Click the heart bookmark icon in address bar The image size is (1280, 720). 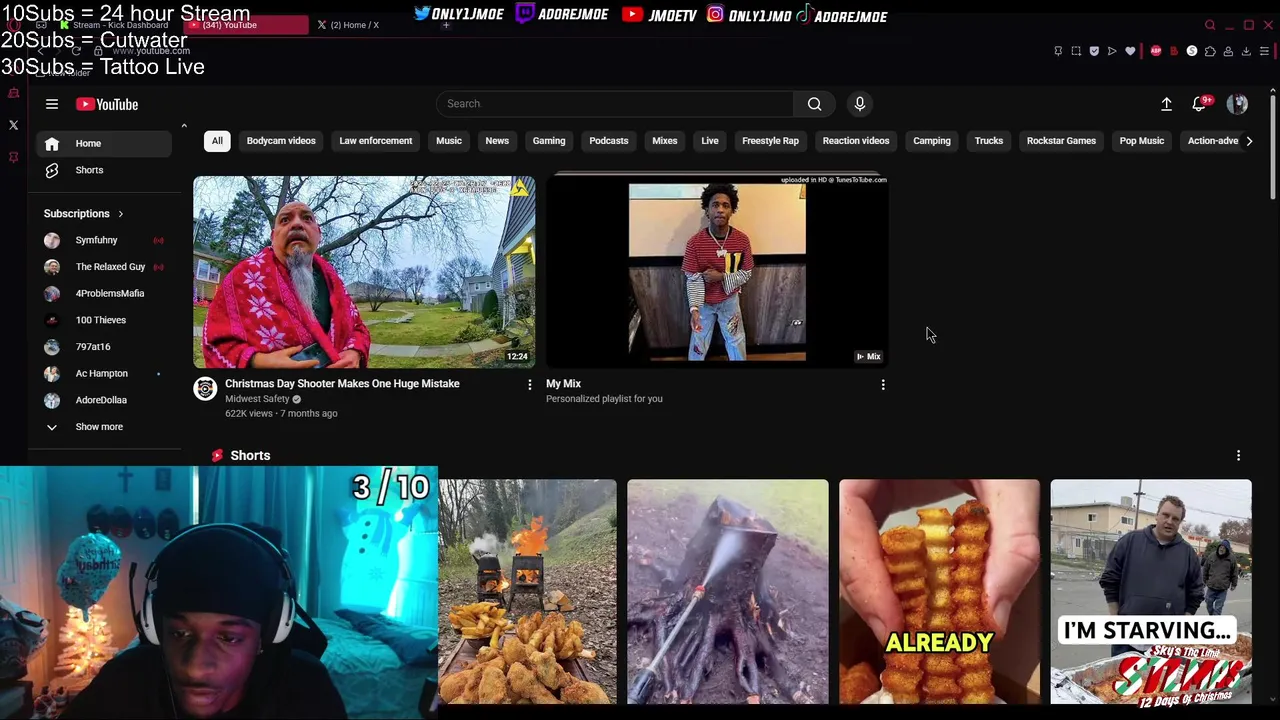(x=1130, y=51)
